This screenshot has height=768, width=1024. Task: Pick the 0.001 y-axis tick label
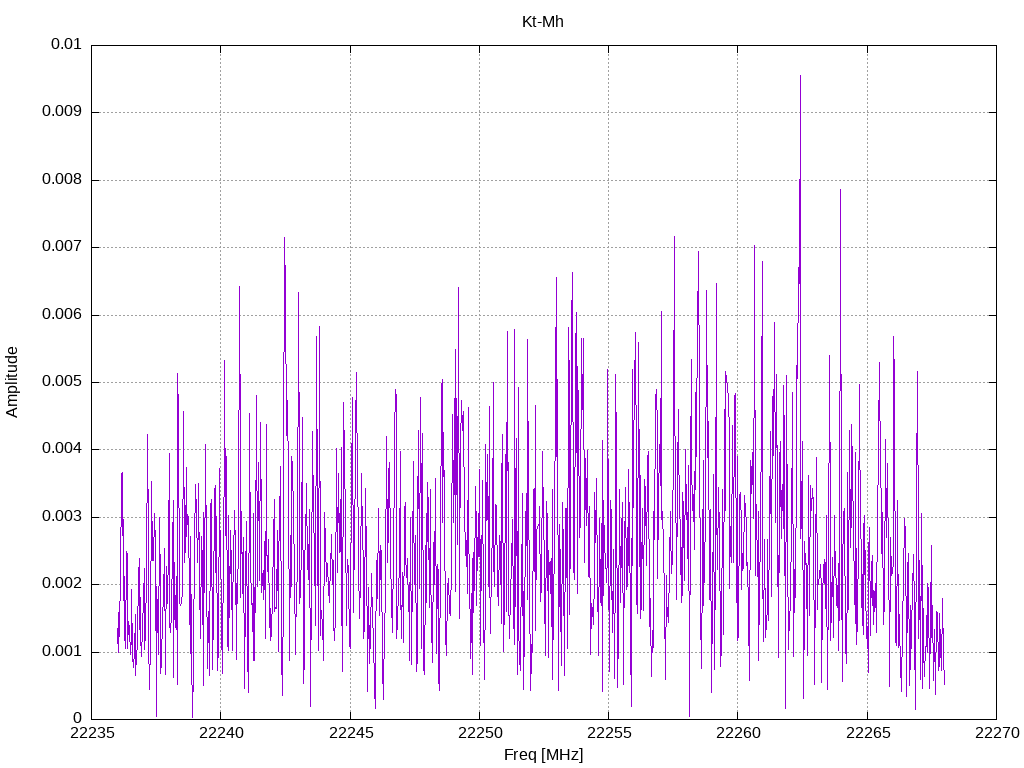pos(61,652)
